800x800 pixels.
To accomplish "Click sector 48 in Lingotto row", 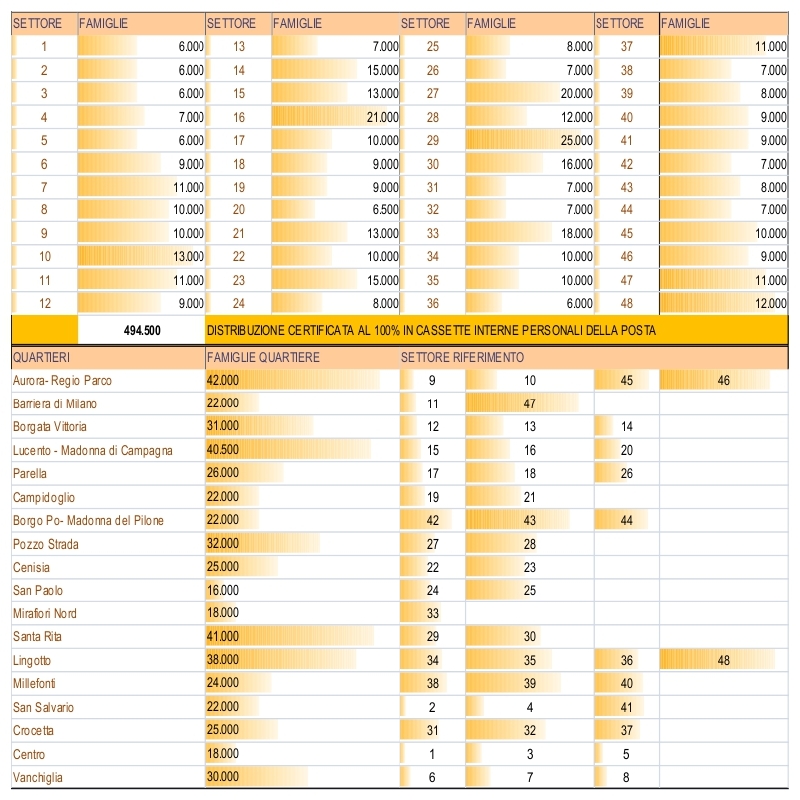I will 723,660.
